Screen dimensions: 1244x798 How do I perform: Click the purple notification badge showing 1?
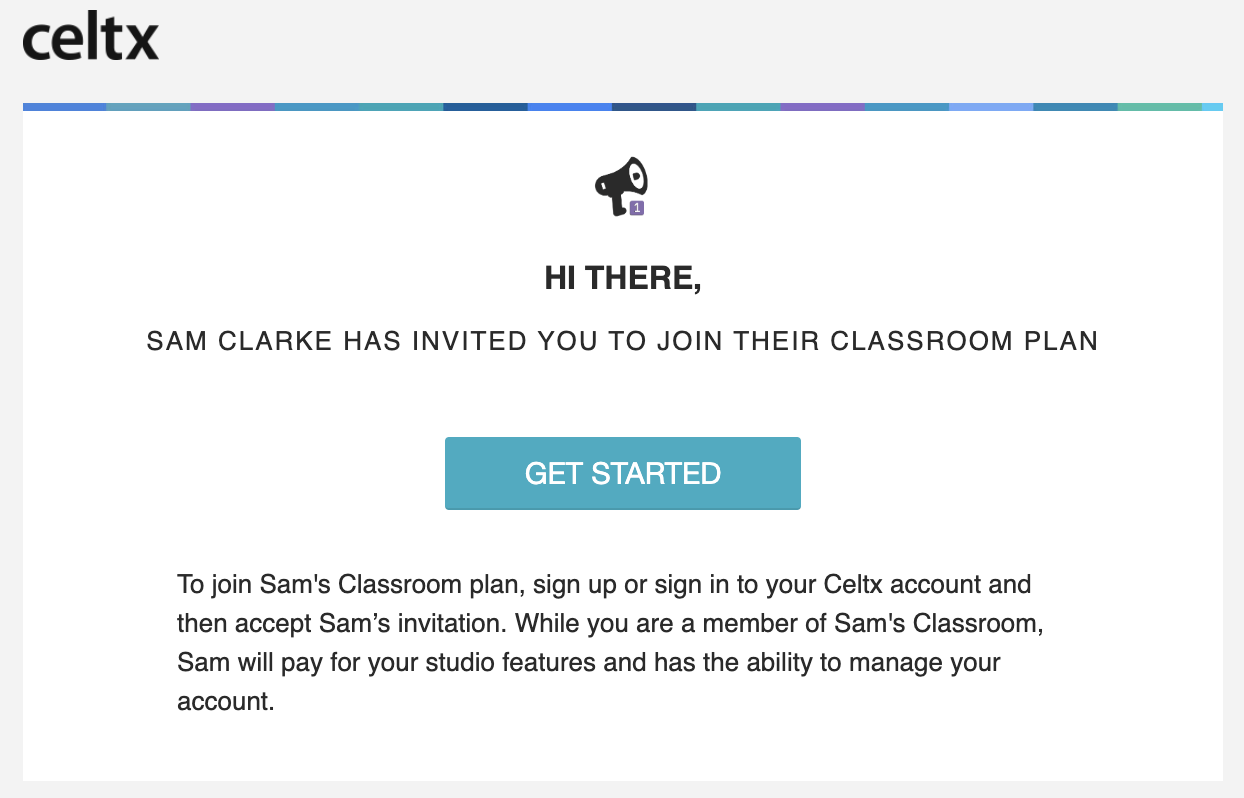tap(637, 208)
